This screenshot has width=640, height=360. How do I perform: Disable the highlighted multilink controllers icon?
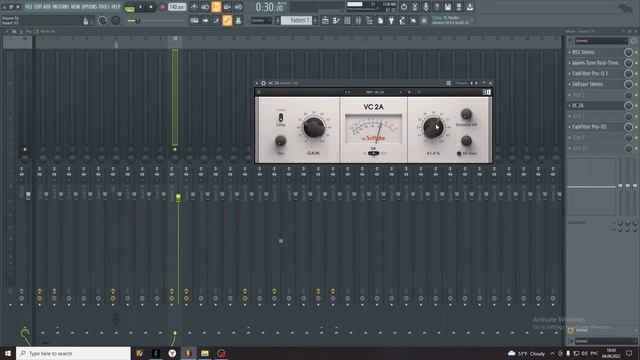tap(227, 20)
